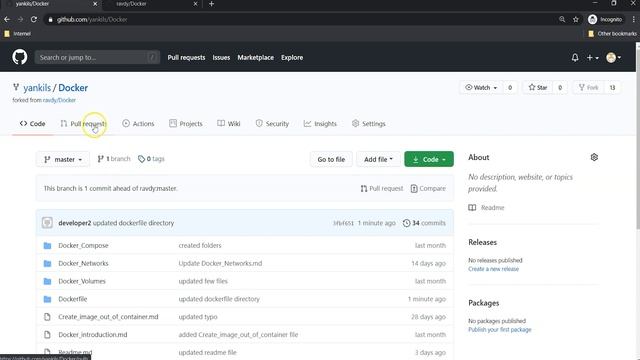This screenshot has height=360, width=640.
Task: Open the Internet bookmarks folder
Action: (18, 34)
